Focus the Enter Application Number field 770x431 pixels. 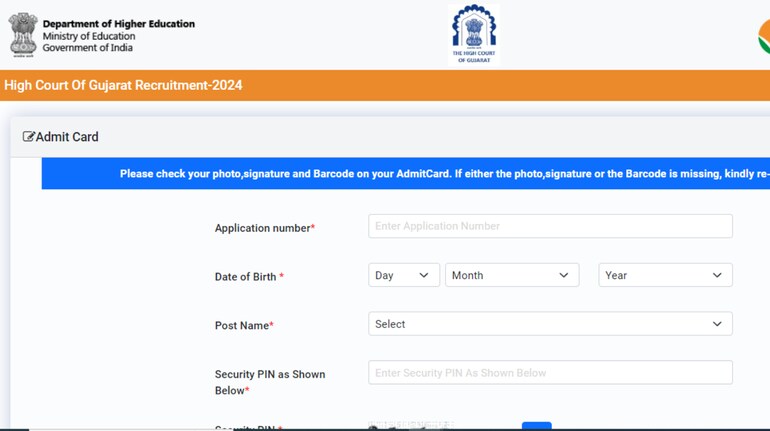point(550,227)
